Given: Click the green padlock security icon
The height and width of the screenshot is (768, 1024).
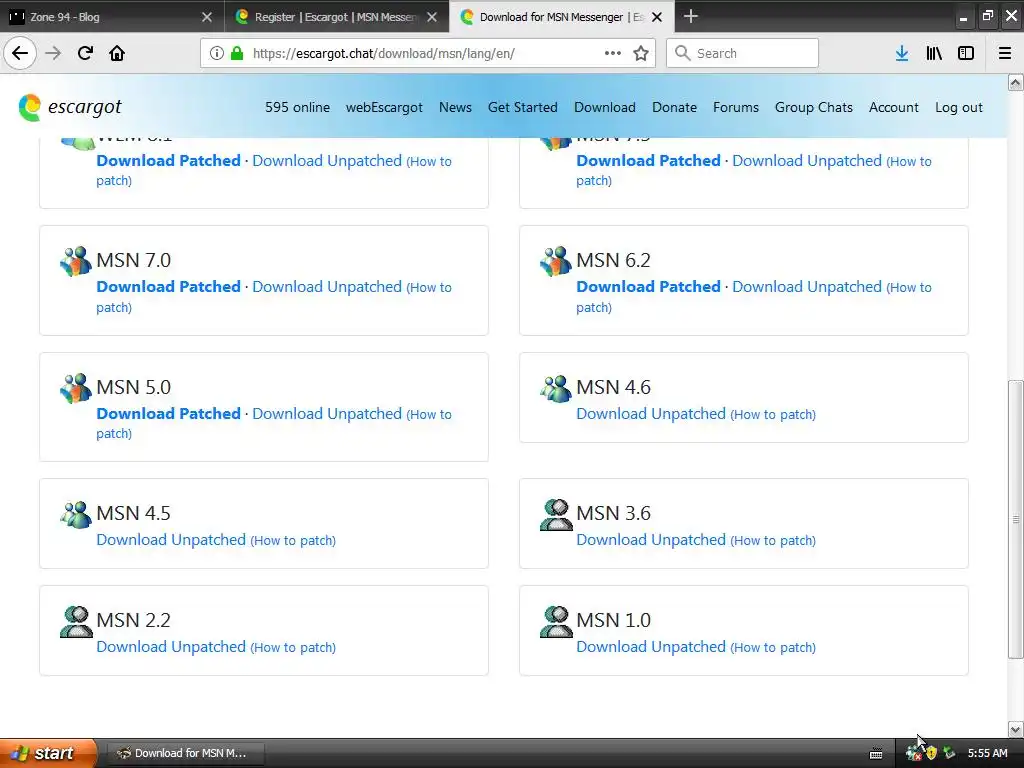Looking at the screenshot, I should tap(237, 54).
